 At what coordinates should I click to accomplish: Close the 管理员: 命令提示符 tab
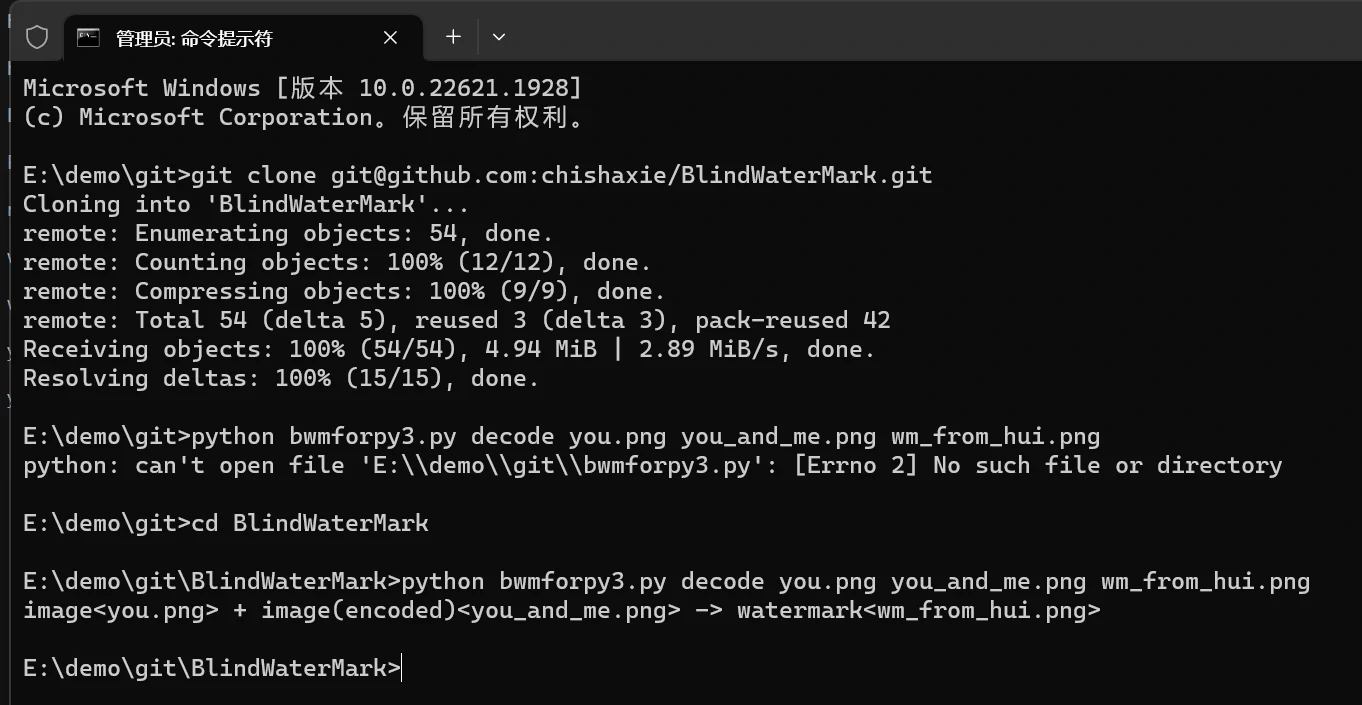coord(391,38)
